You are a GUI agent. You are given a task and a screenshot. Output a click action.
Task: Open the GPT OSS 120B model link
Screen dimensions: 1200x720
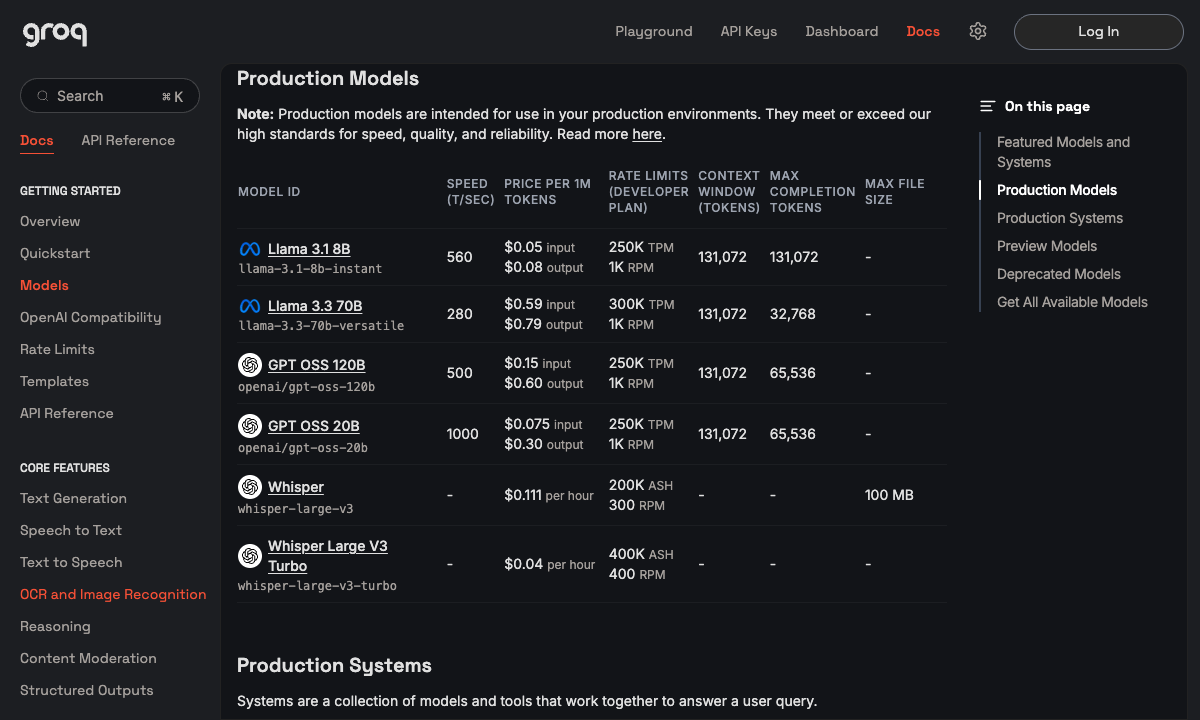point(317,365)
